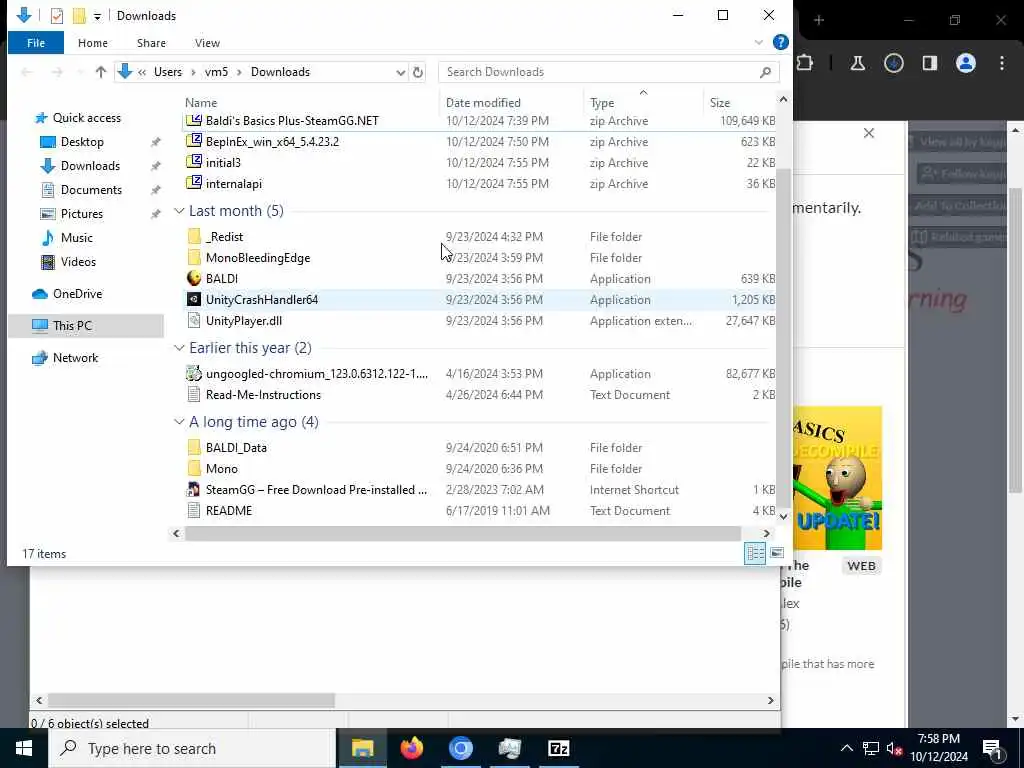The image size is (1024, 768).
Task: Select the ungoogled-chromium installer icon
Action: coord(193,374)
